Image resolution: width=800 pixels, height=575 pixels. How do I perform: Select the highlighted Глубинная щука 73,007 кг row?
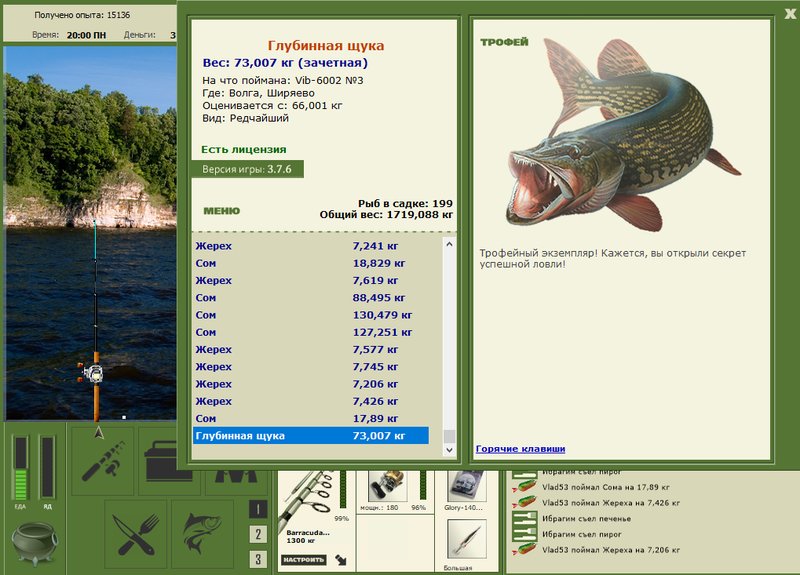point(311,436)
